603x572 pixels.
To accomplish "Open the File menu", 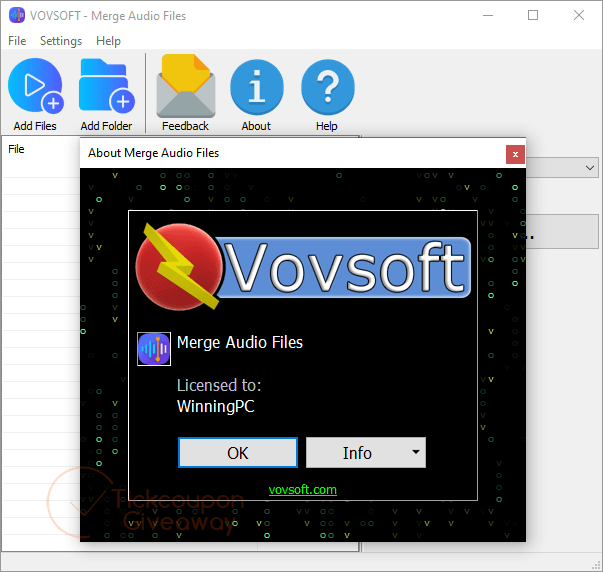I will coord(17,41).
